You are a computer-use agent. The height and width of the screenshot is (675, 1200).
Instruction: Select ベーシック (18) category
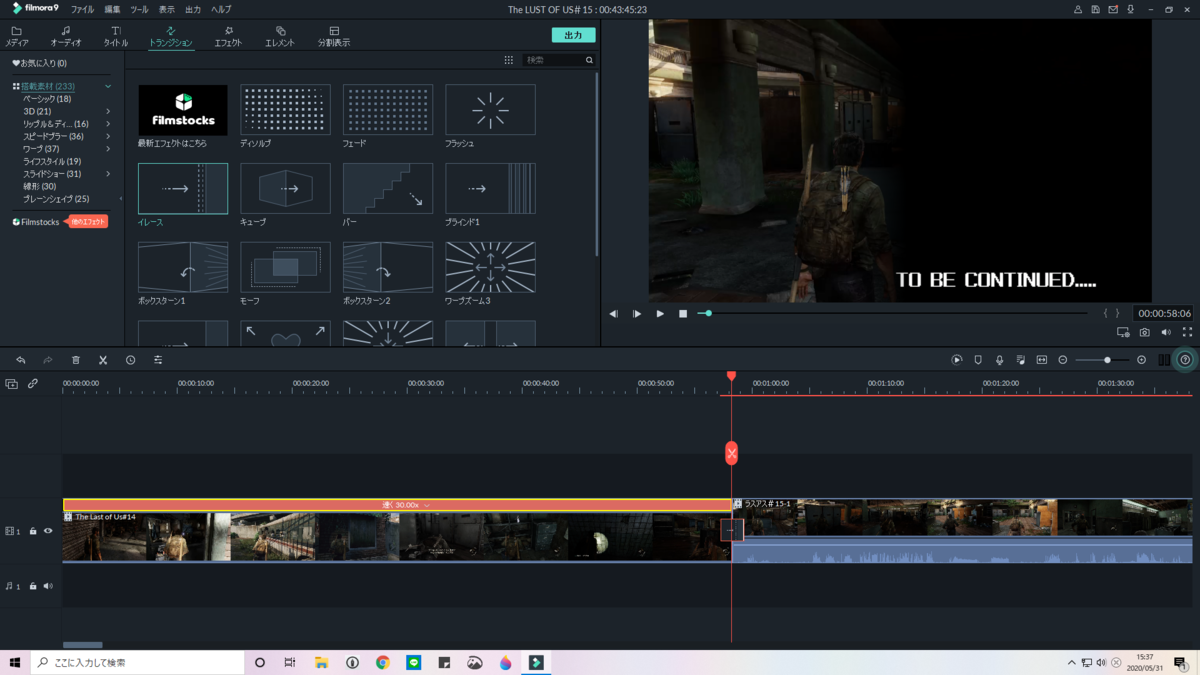pos(47,99)
